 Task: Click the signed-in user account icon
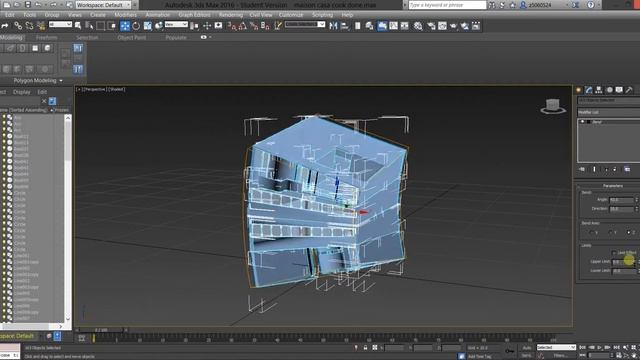click(x=523, y=5)
